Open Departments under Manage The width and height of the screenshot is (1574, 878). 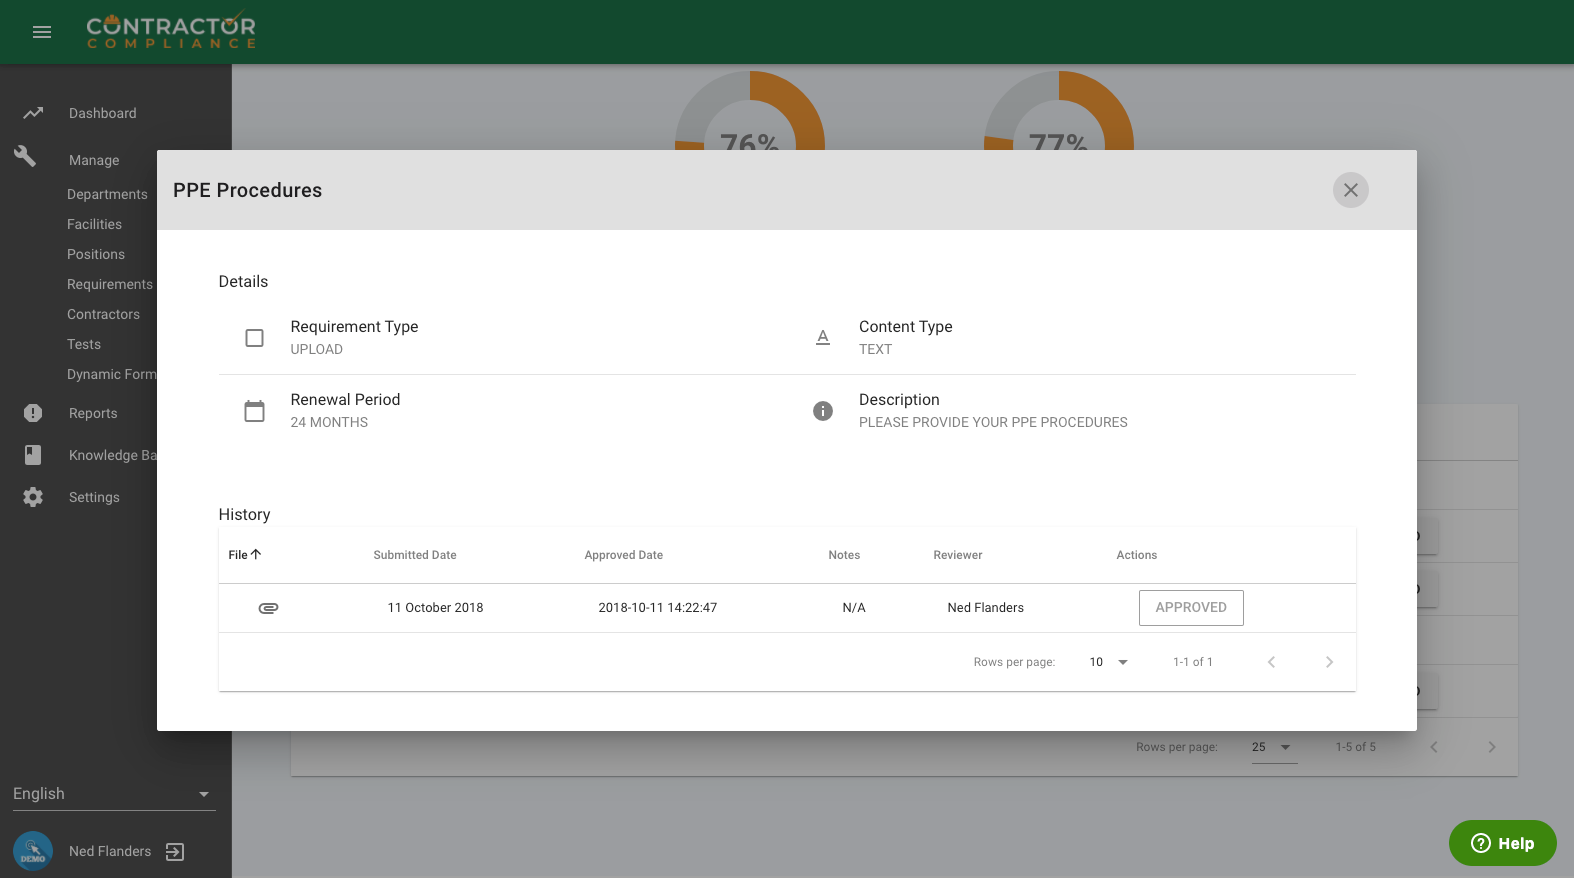(x=107, y=194)
